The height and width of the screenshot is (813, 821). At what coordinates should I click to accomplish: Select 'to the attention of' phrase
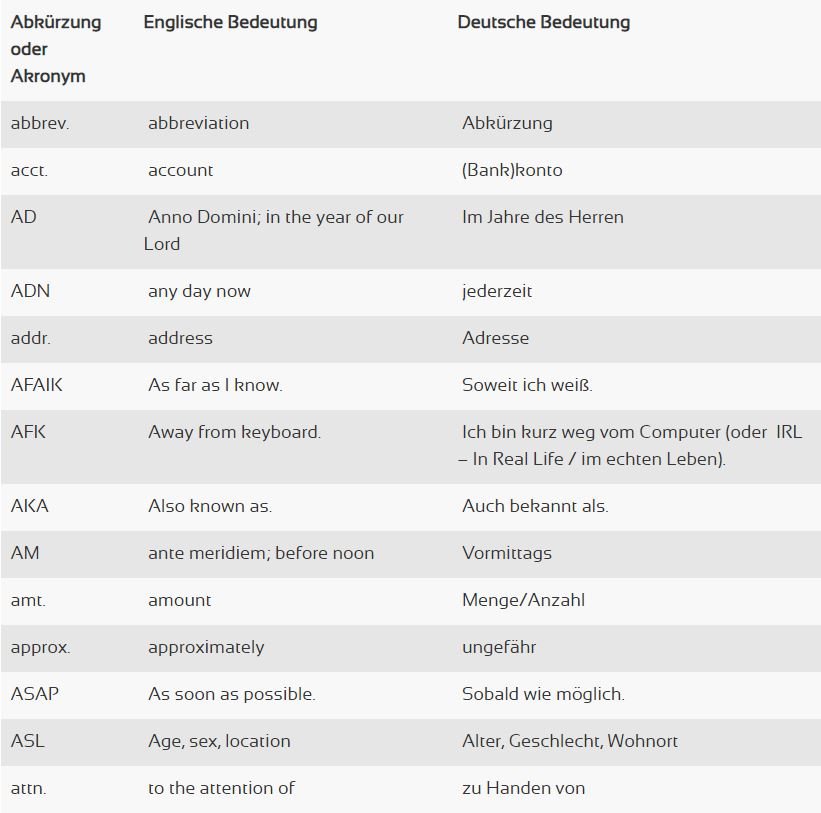221,788
